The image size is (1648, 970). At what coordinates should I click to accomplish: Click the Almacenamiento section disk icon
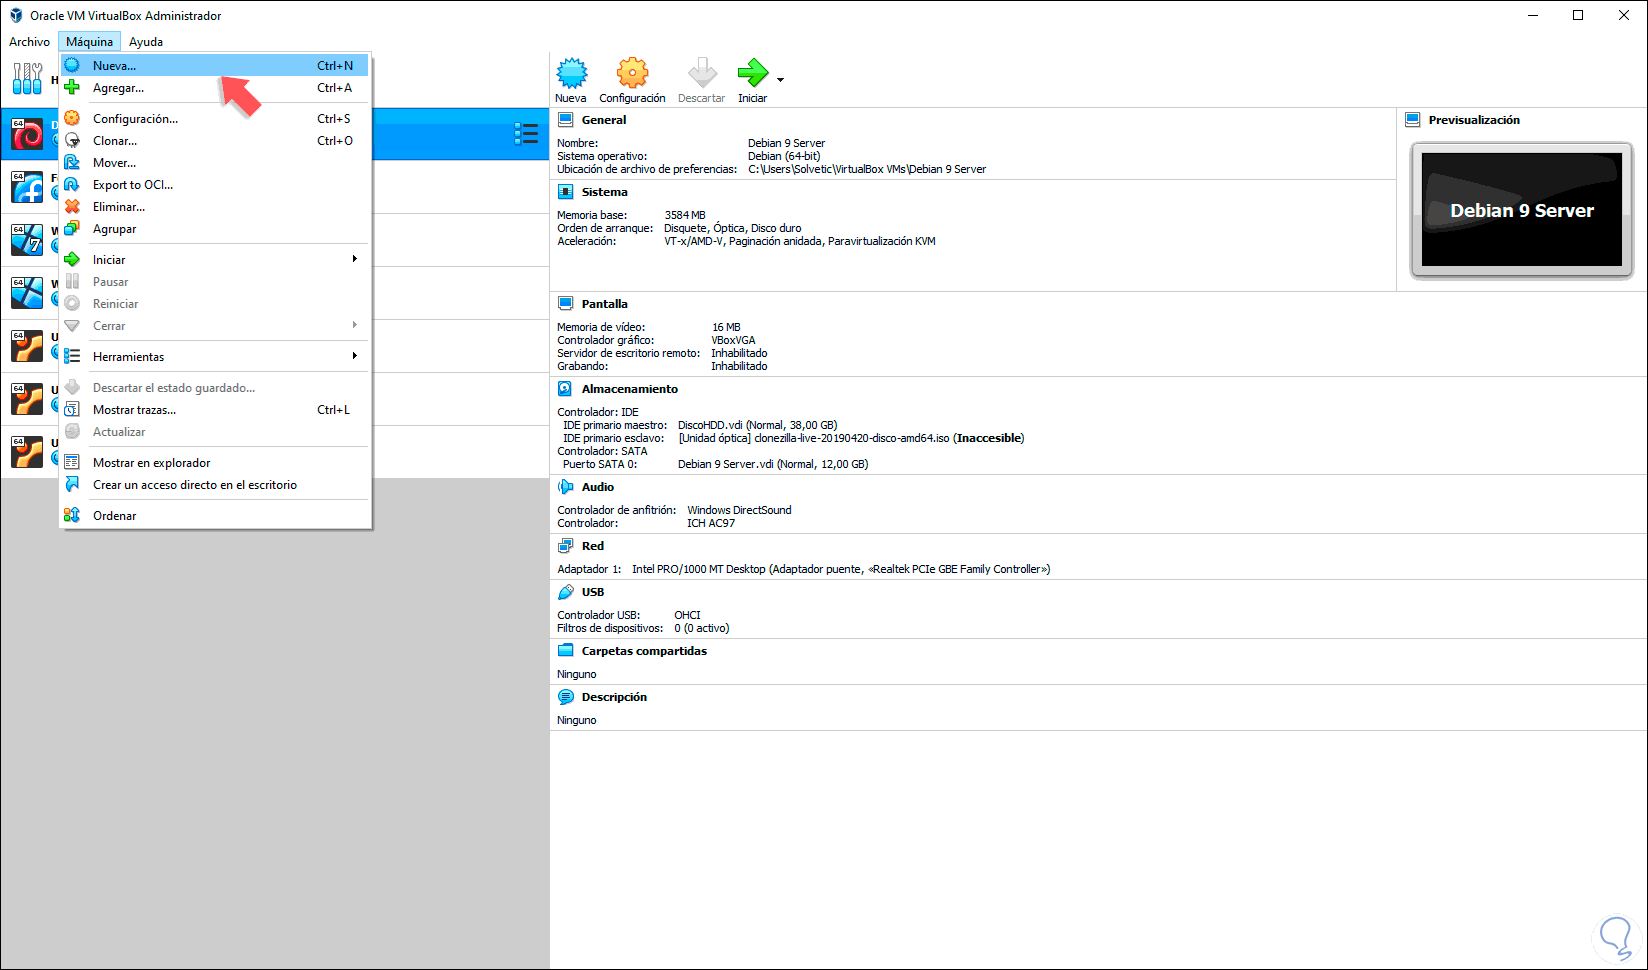tap(566, 389)
